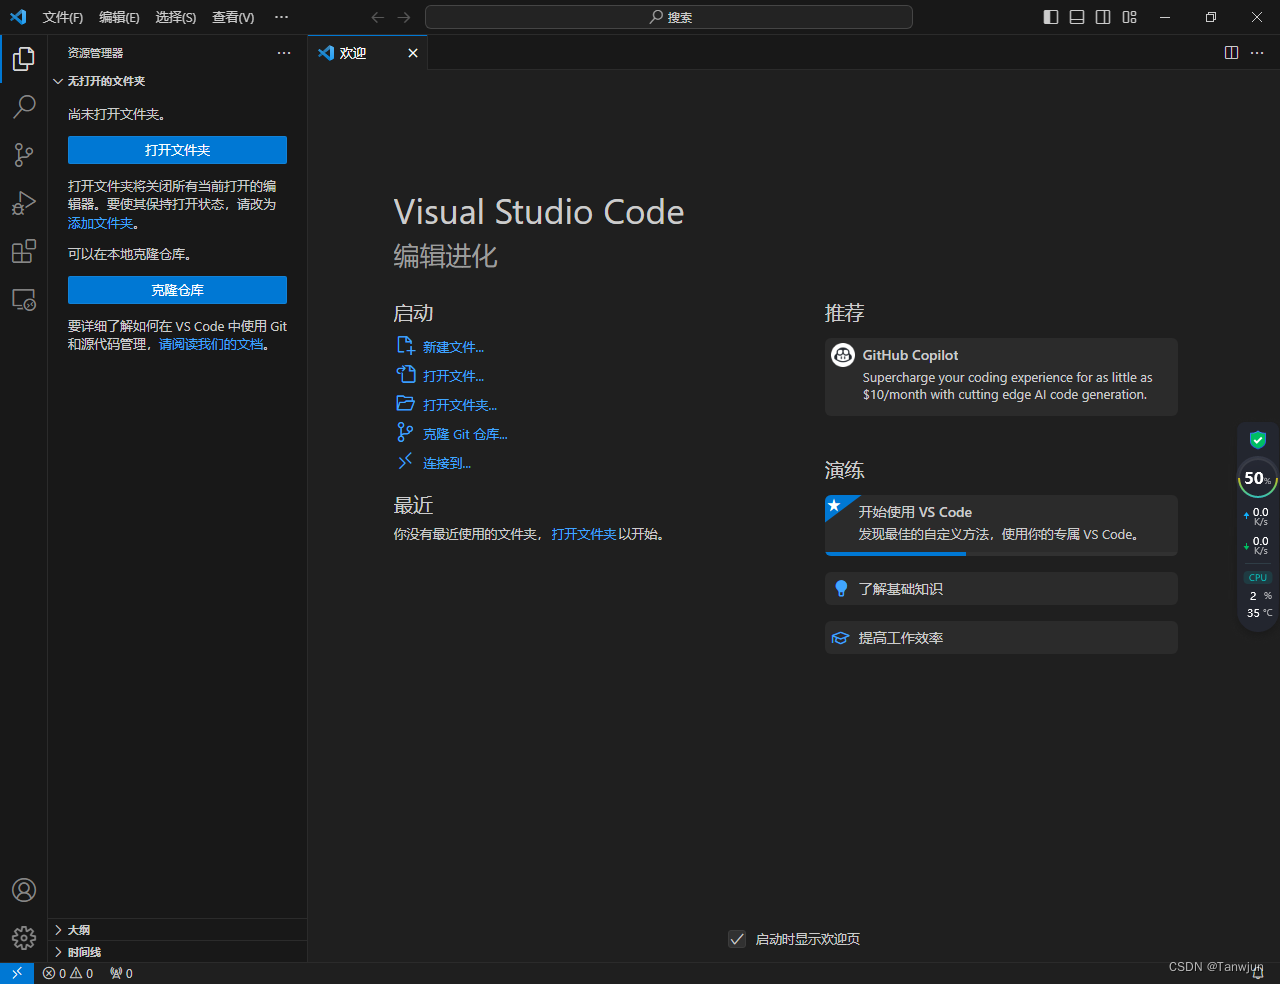1280x984 pixels.
Task: Open the Search view in activity bar
Action: coord(24,106)
